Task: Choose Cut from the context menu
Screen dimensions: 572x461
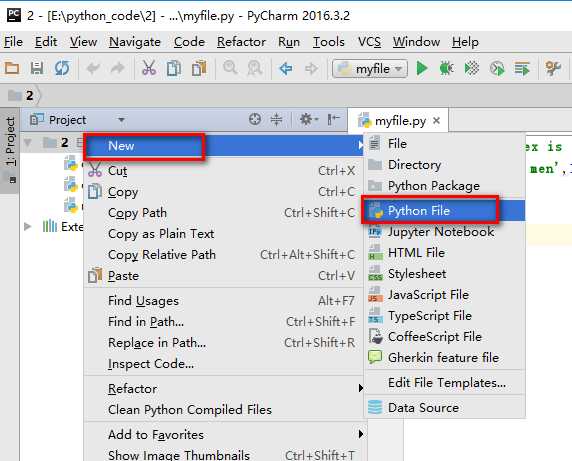Action: (224, 170)
